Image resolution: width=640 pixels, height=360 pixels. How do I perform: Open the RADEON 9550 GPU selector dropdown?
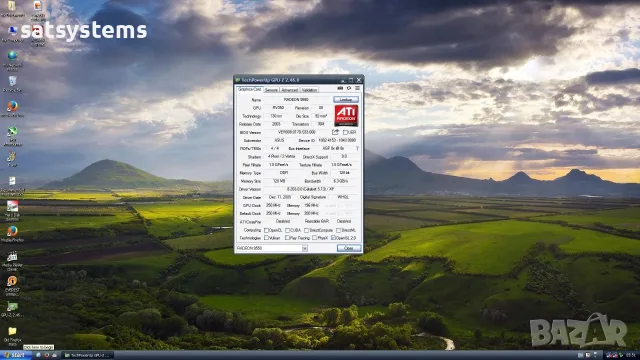coord(304,248)
